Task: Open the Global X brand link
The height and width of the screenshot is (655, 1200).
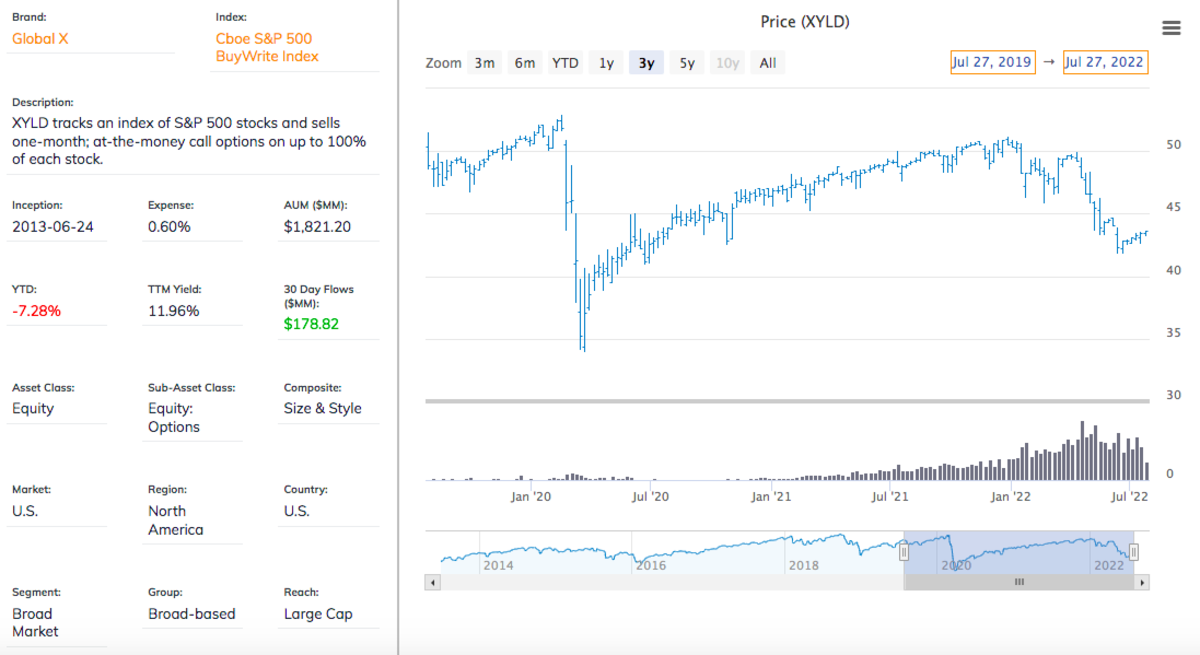Action: click(x=40, y=39)
